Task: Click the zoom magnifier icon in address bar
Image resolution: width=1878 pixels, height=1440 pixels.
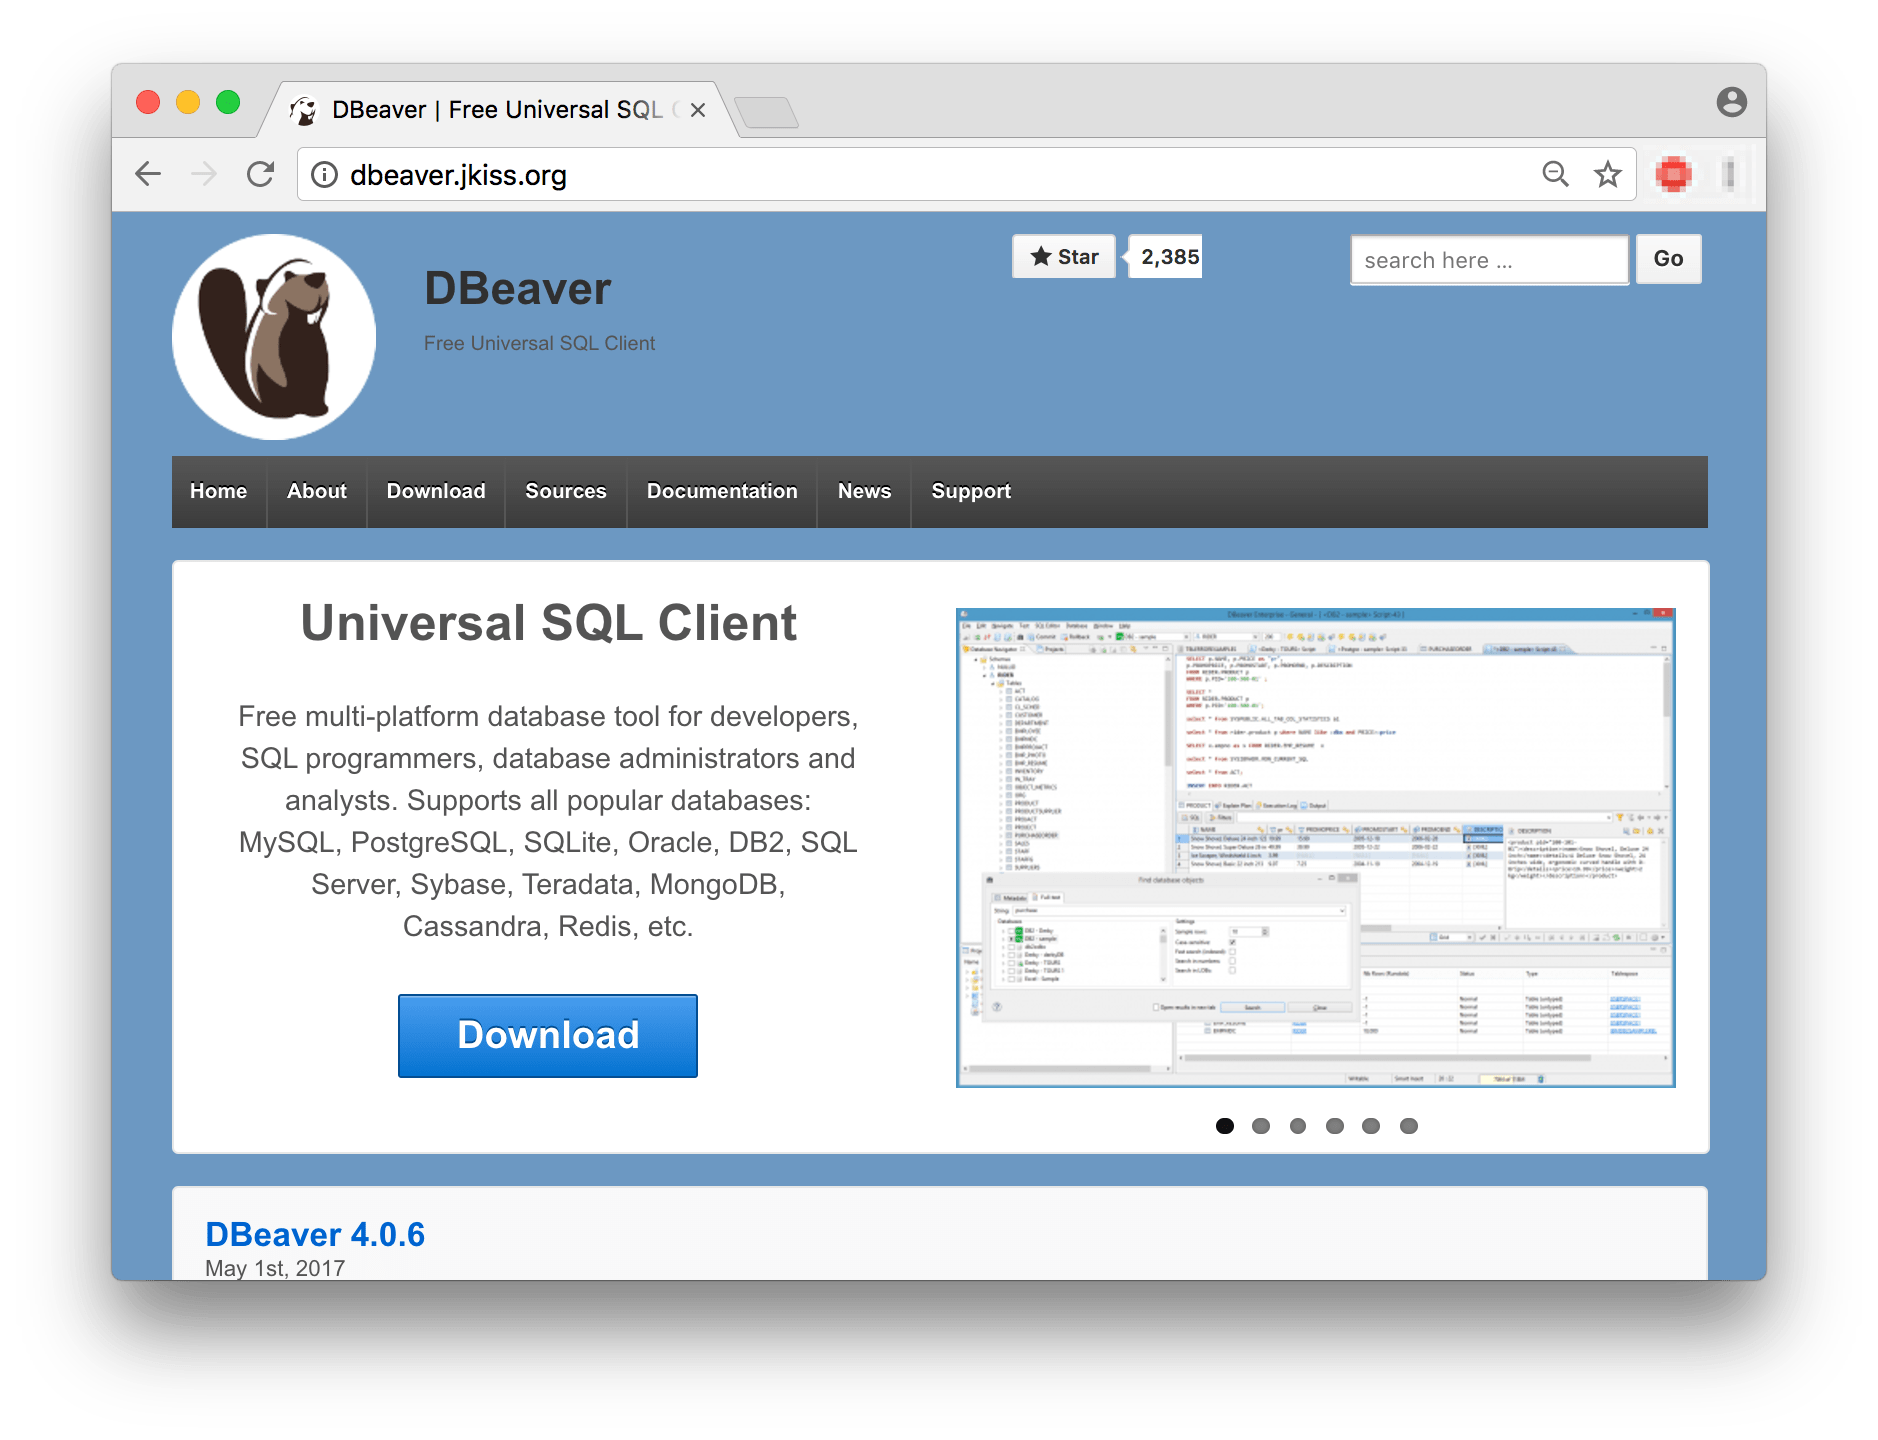Action: point(1555,174)
